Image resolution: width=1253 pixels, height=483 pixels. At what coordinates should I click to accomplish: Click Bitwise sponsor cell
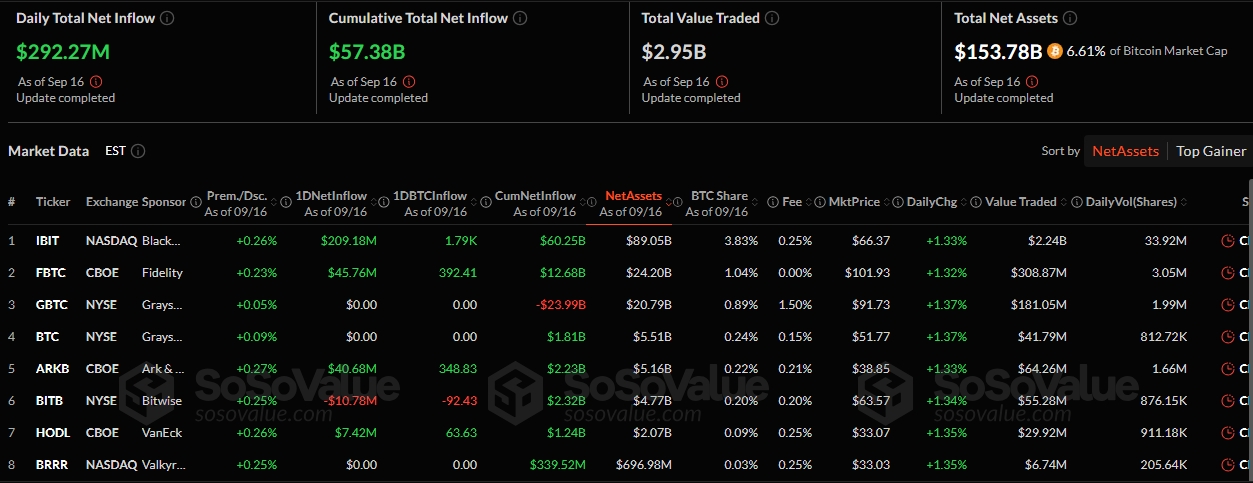coord(163,401)
